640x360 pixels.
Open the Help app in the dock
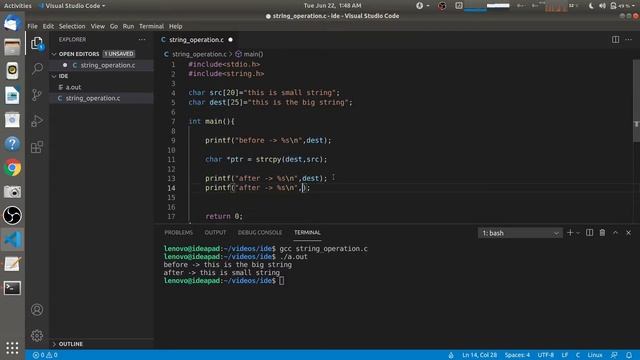[x=12, y=144]
